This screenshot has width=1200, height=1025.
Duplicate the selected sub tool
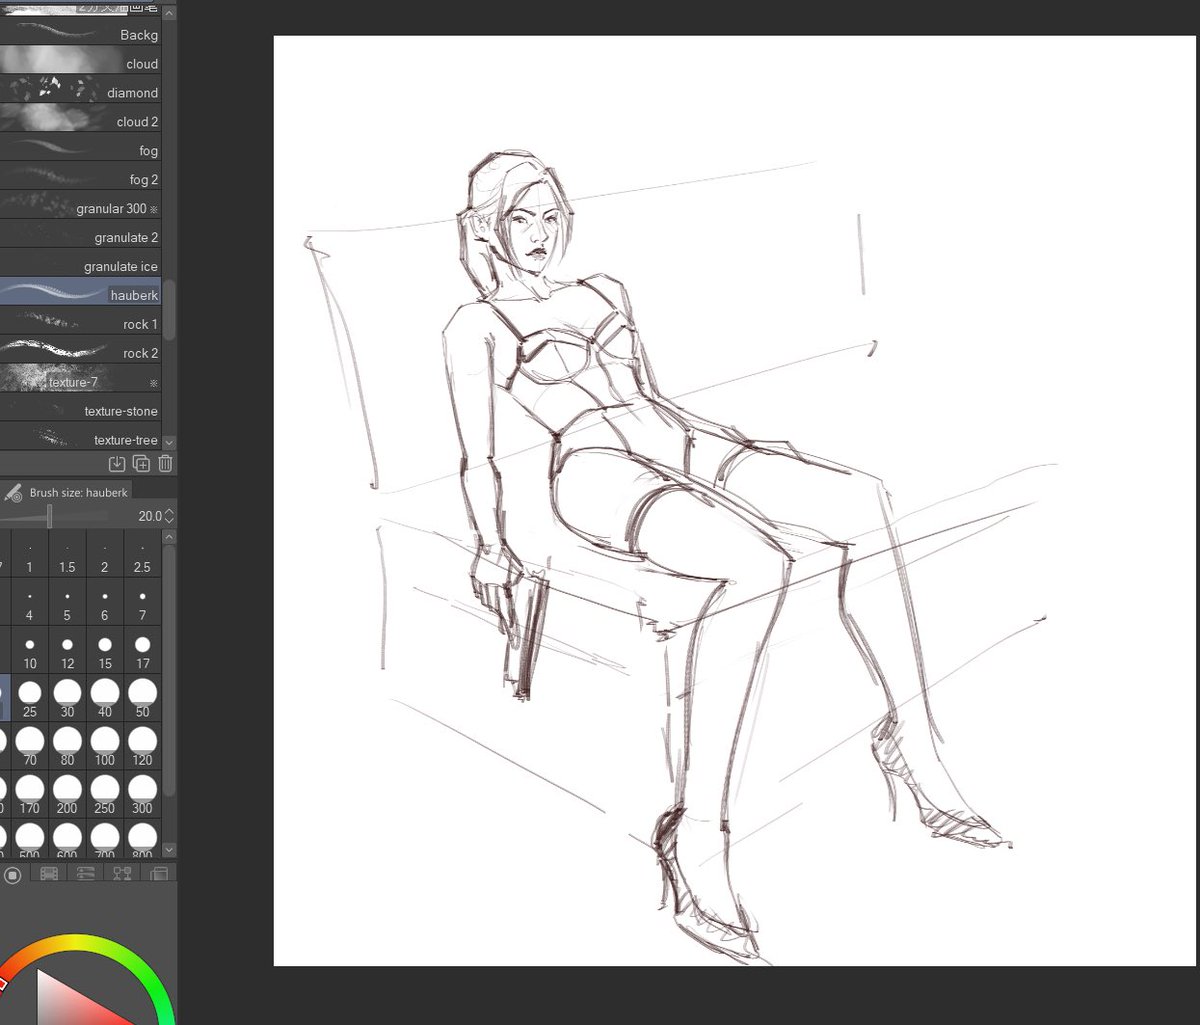(x=141, y=463)
